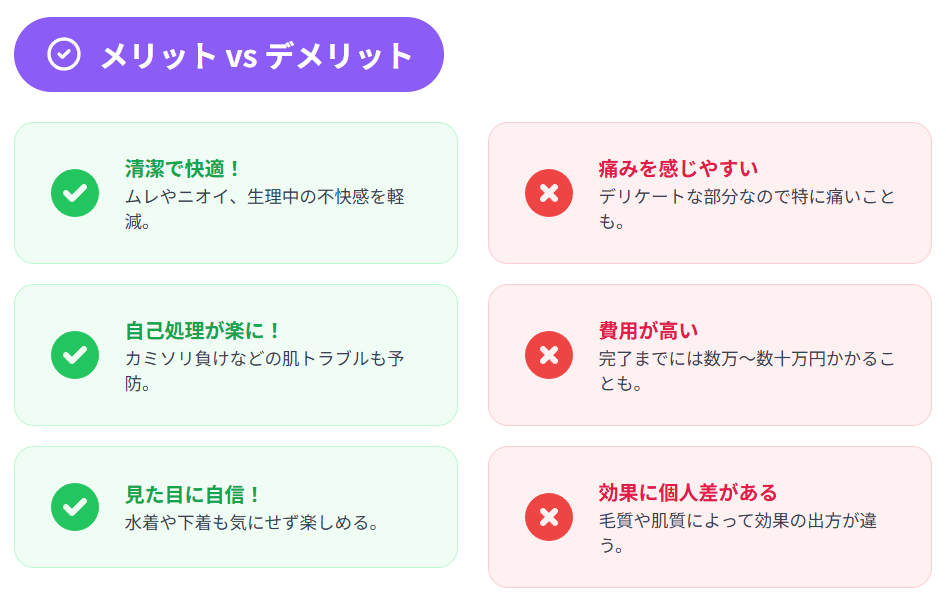The image size is (946, 602).
Task: Click the メリット vs デメリット purple banner
Action: coord(229,54)
